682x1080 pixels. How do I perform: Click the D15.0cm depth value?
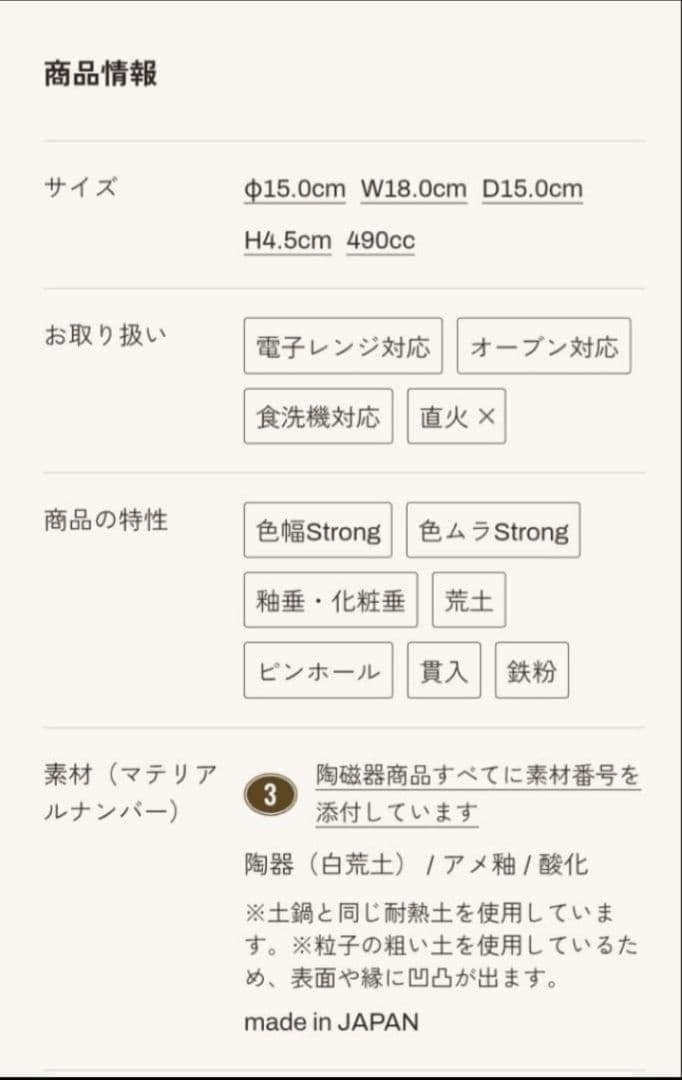pyautogui.click(x=532, y=189)
